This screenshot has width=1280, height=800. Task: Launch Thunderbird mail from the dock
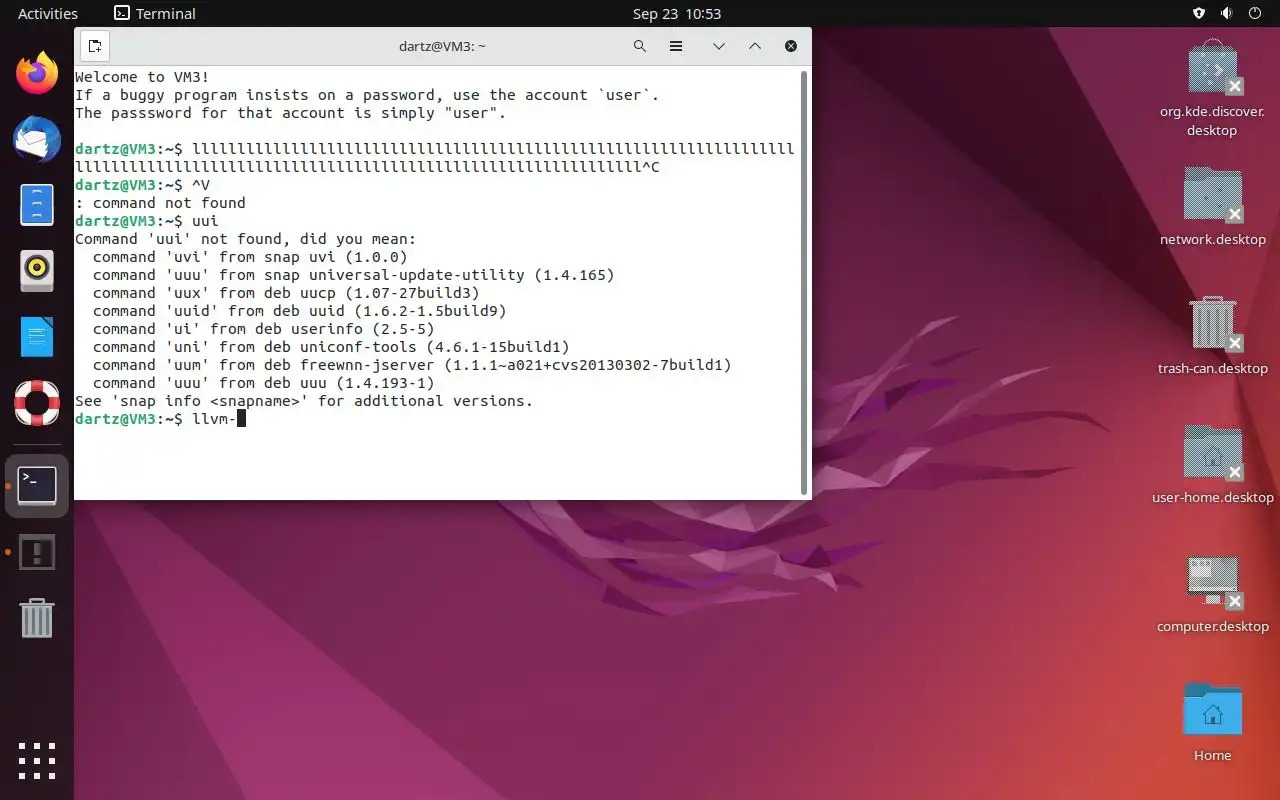click(x=37, y=139)
